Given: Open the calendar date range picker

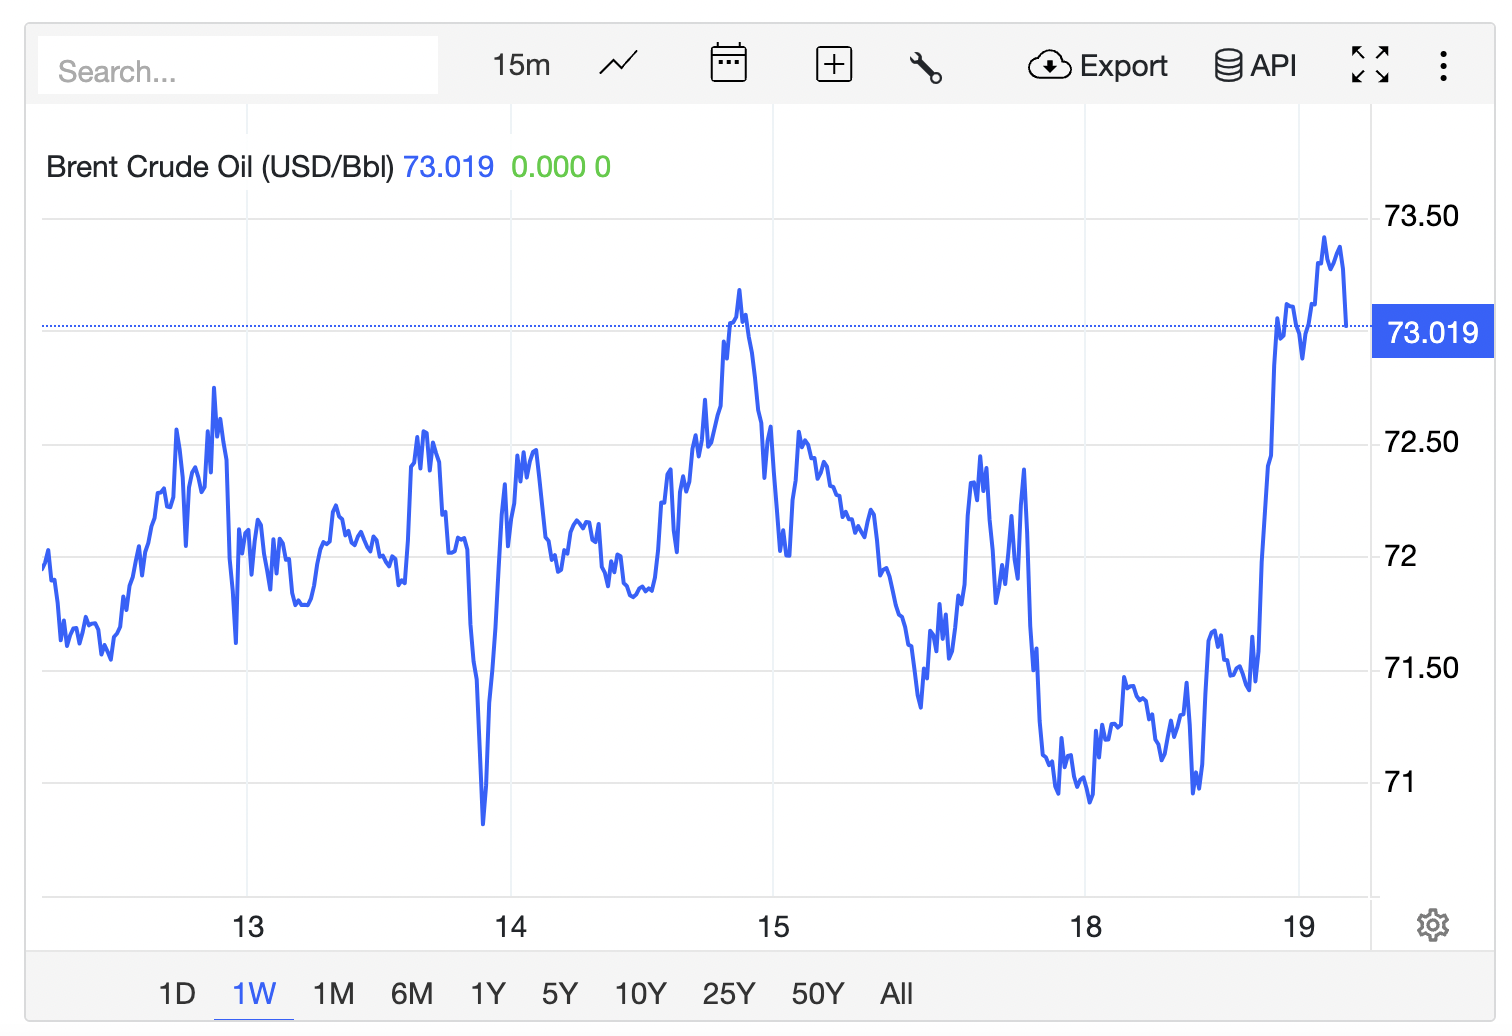Looking at the screenshot, I should pyautogui.click(x=728, y=64).
